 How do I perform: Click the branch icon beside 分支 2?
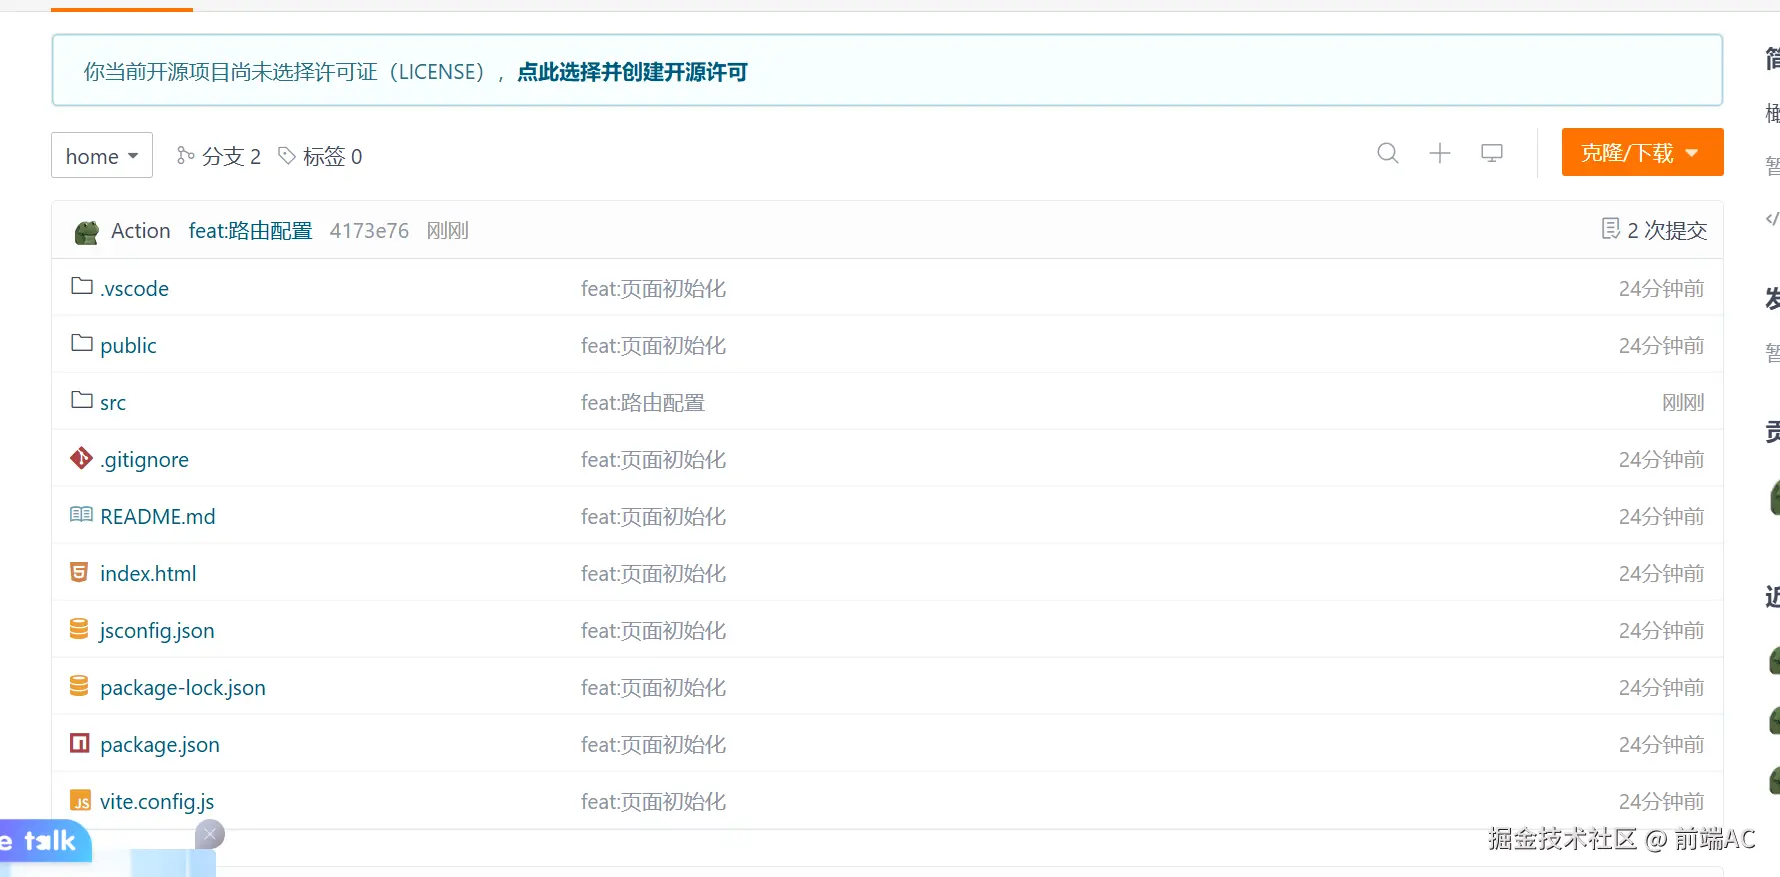click(x=185, y=155)
